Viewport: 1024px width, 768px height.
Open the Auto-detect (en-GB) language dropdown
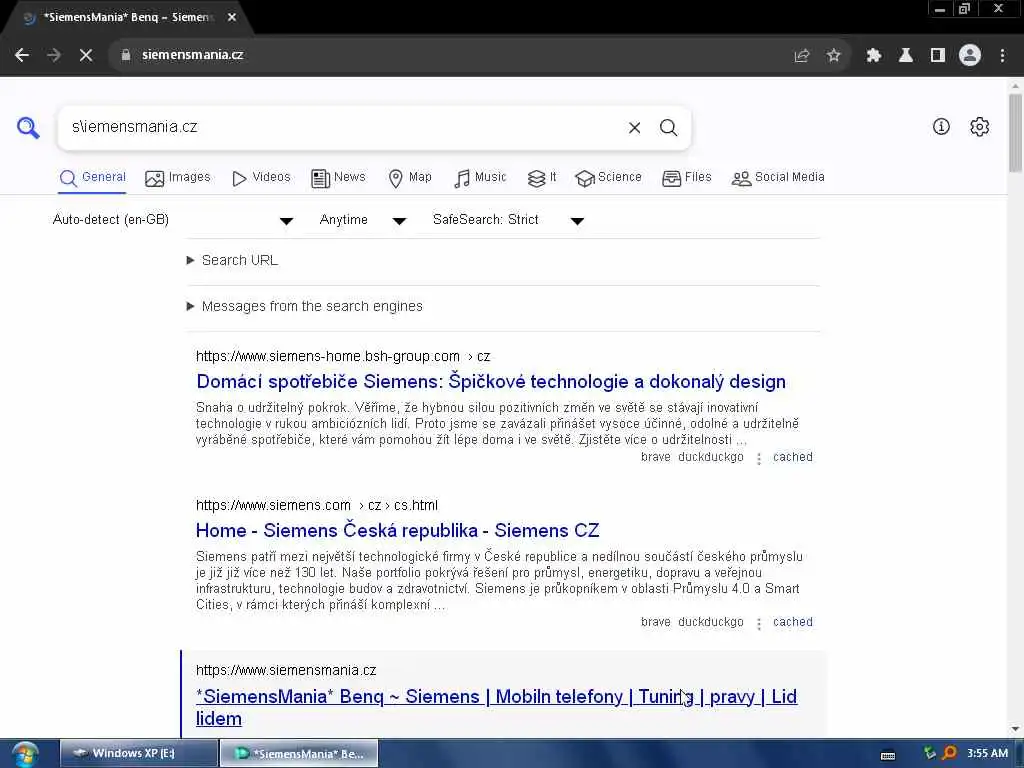tap(173, 220)
